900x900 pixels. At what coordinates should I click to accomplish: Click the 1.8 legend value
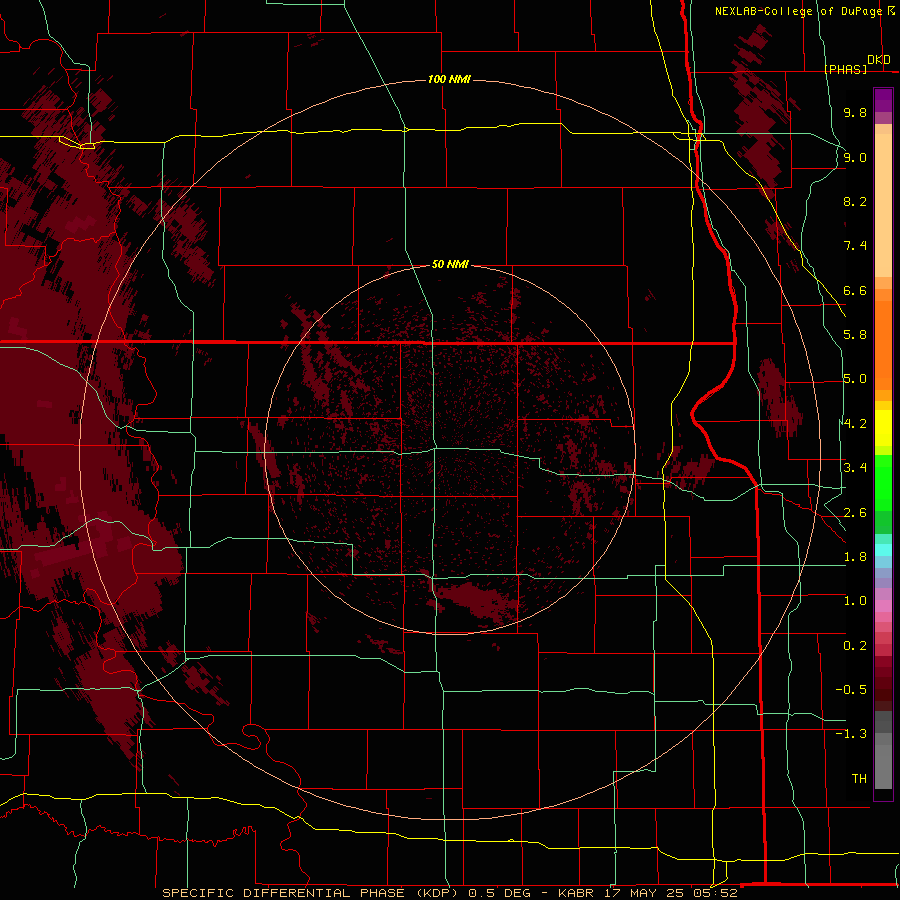(855, 557)
